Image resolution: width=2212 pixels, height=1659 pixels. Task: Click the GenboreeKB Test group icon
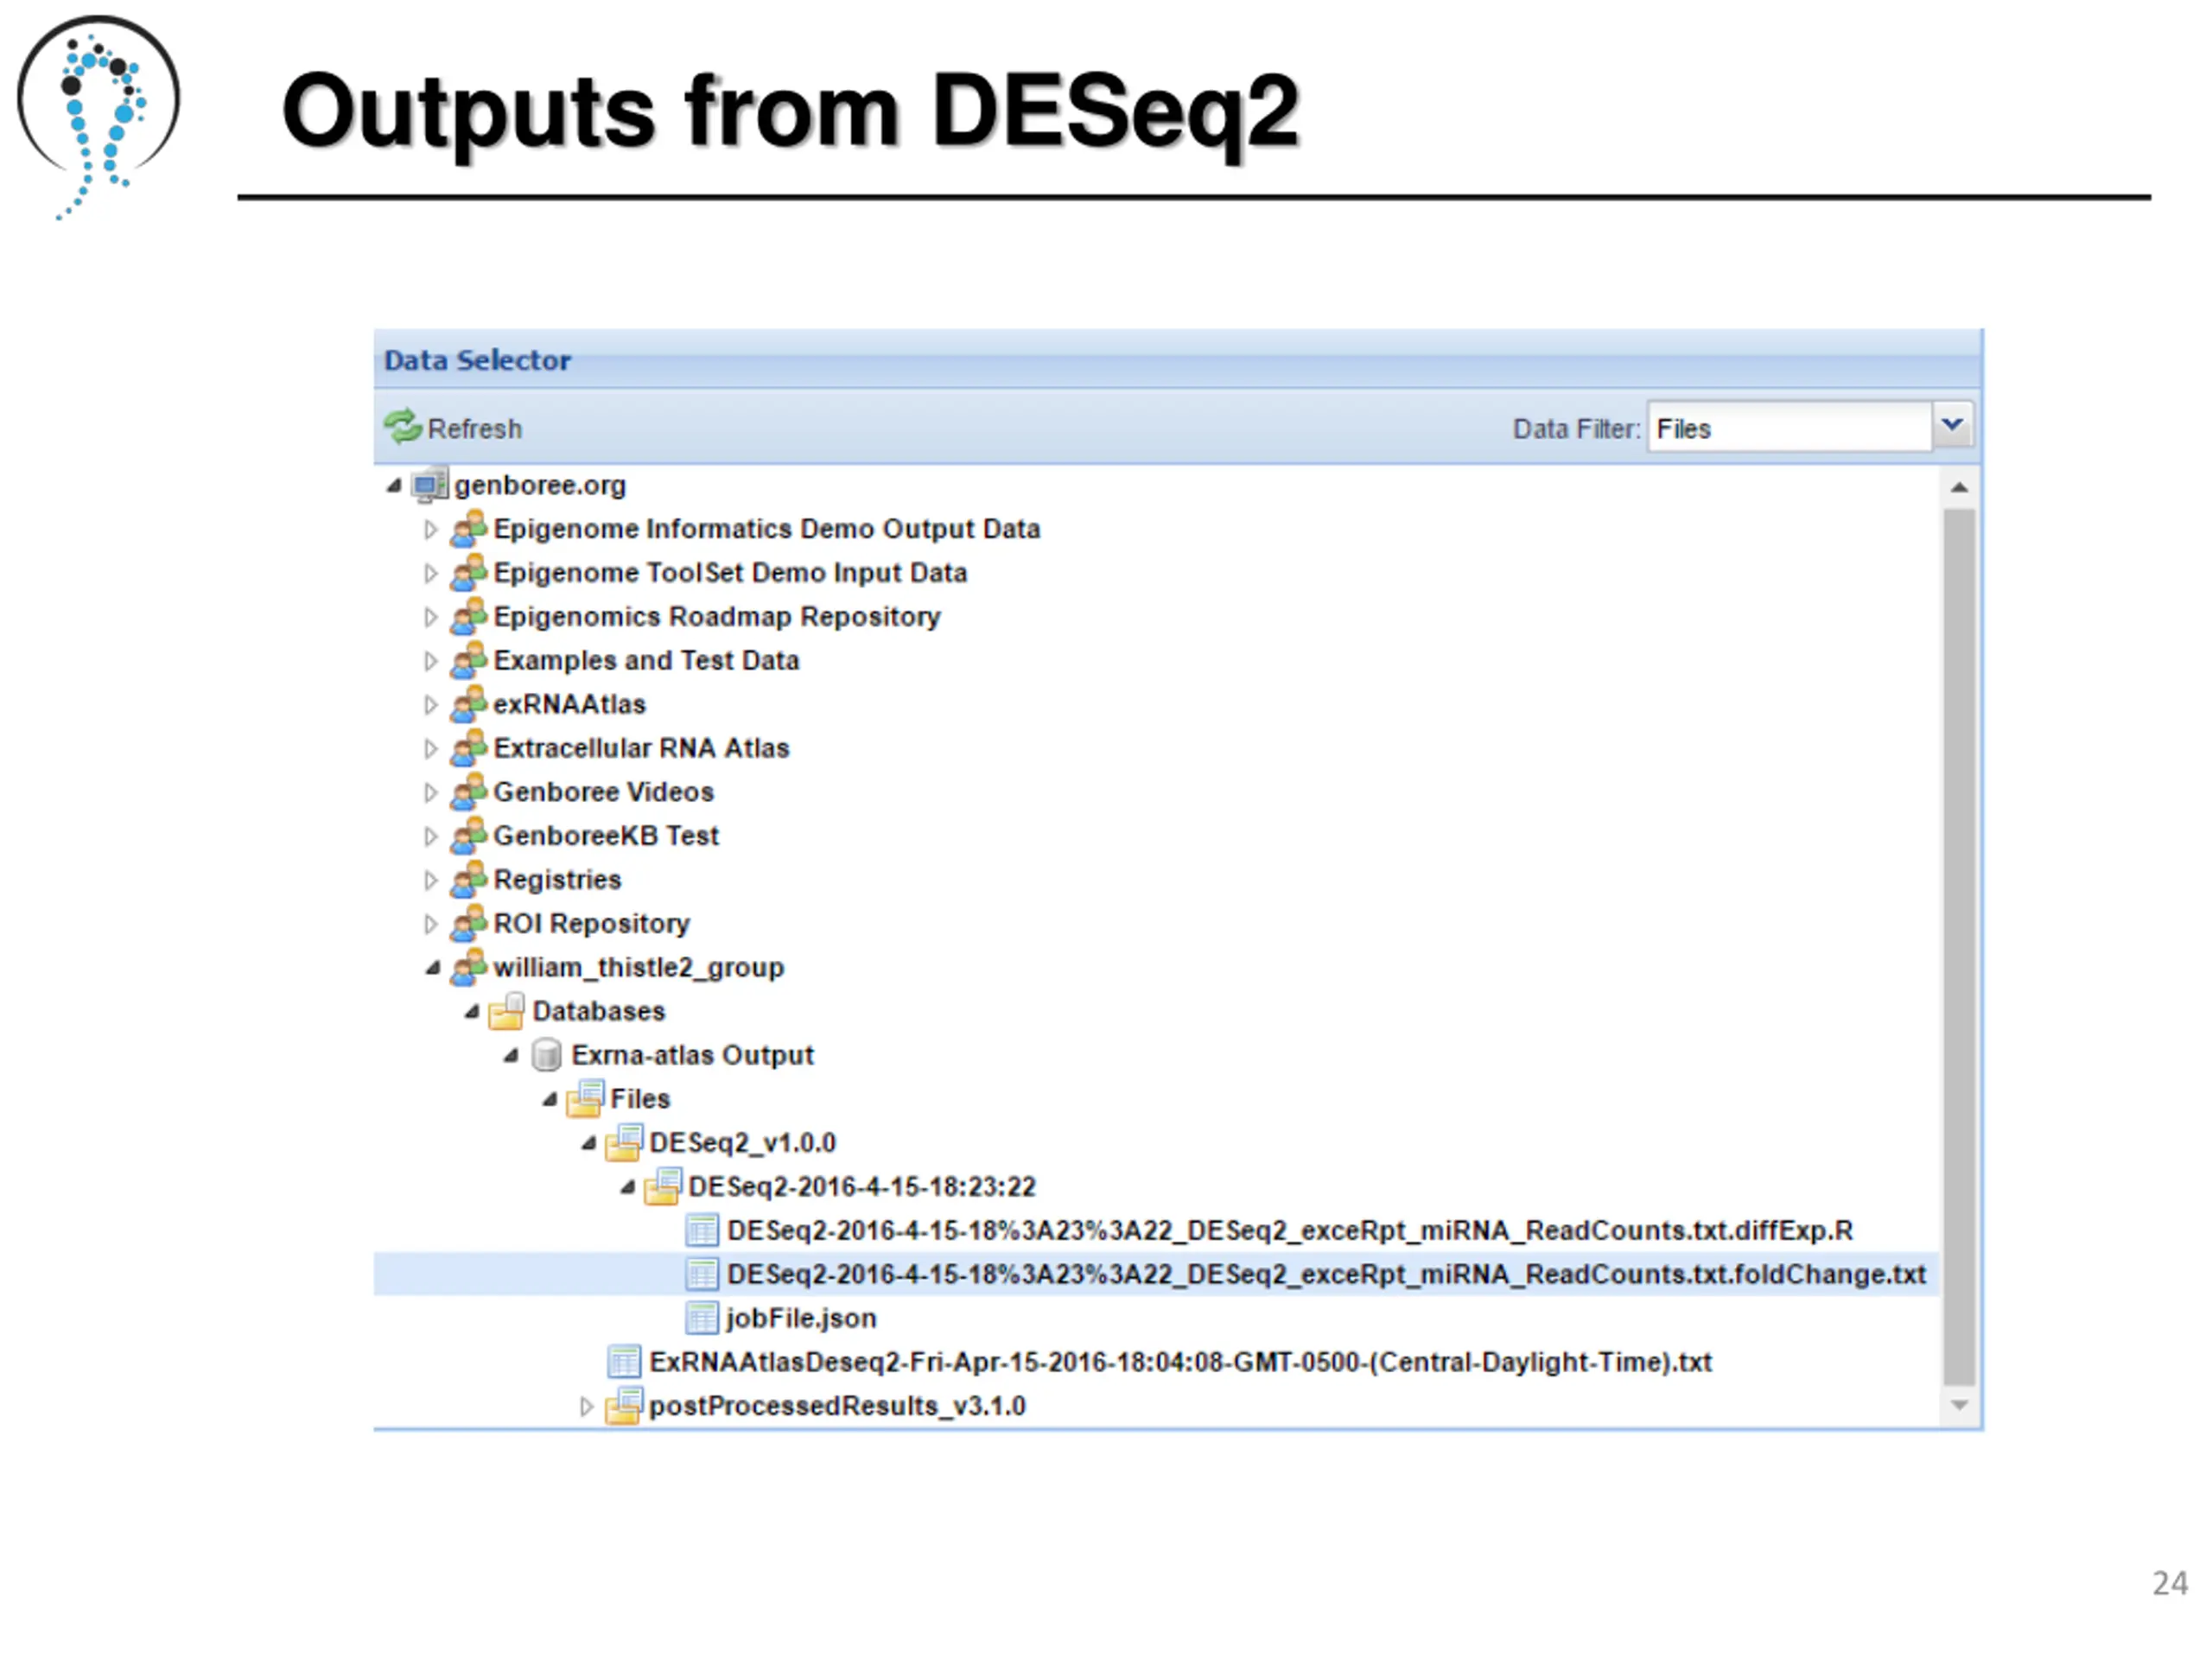pos(468,836)
